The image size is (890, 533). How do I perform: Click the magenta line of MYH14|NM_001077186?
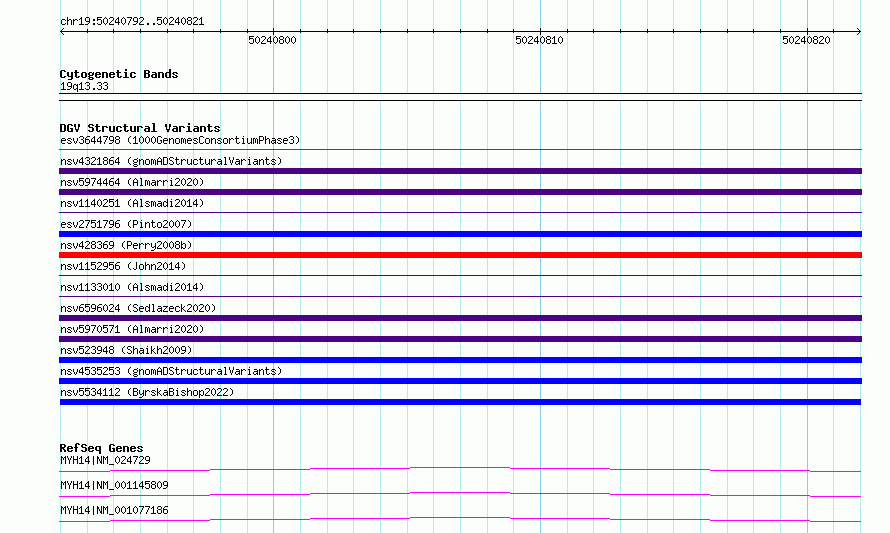coord(460,518)
